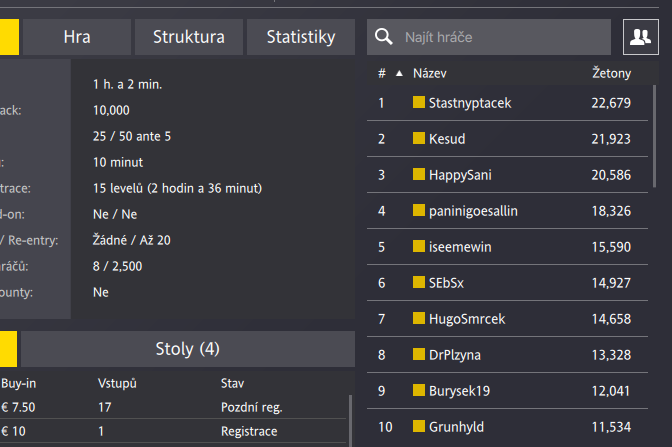
Task: Open the Statistiky tab
Action: pos(300,38)
